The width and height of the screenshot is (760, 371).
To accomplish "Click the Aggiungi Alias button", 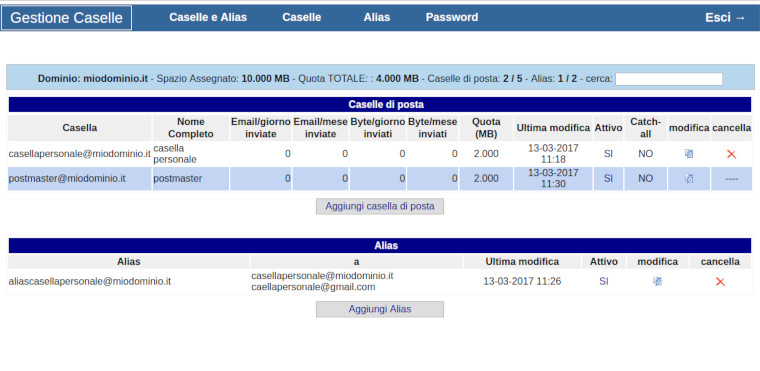I will coord(380,309).
